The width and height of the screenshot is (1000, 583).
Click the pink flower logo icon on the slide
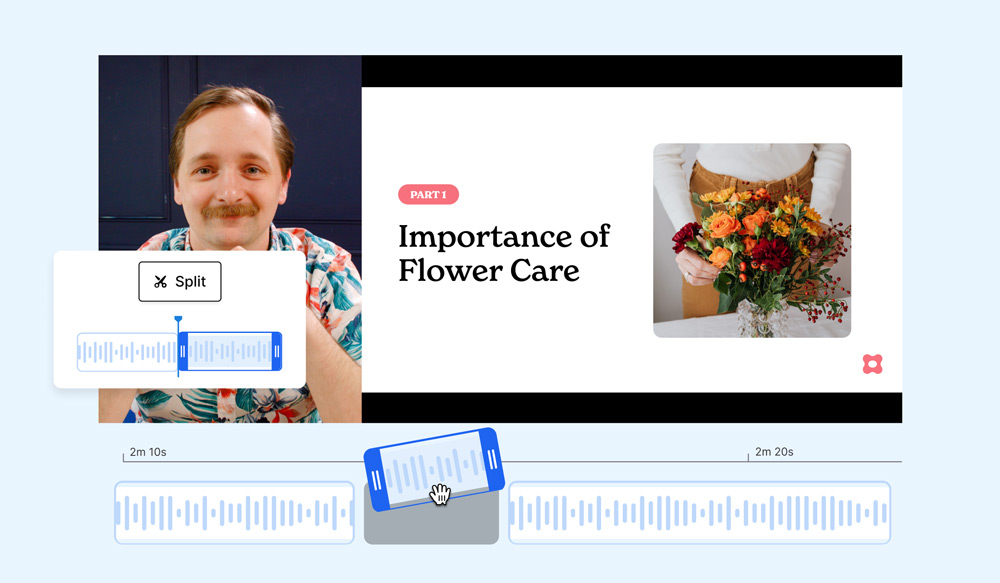(872, 364)
